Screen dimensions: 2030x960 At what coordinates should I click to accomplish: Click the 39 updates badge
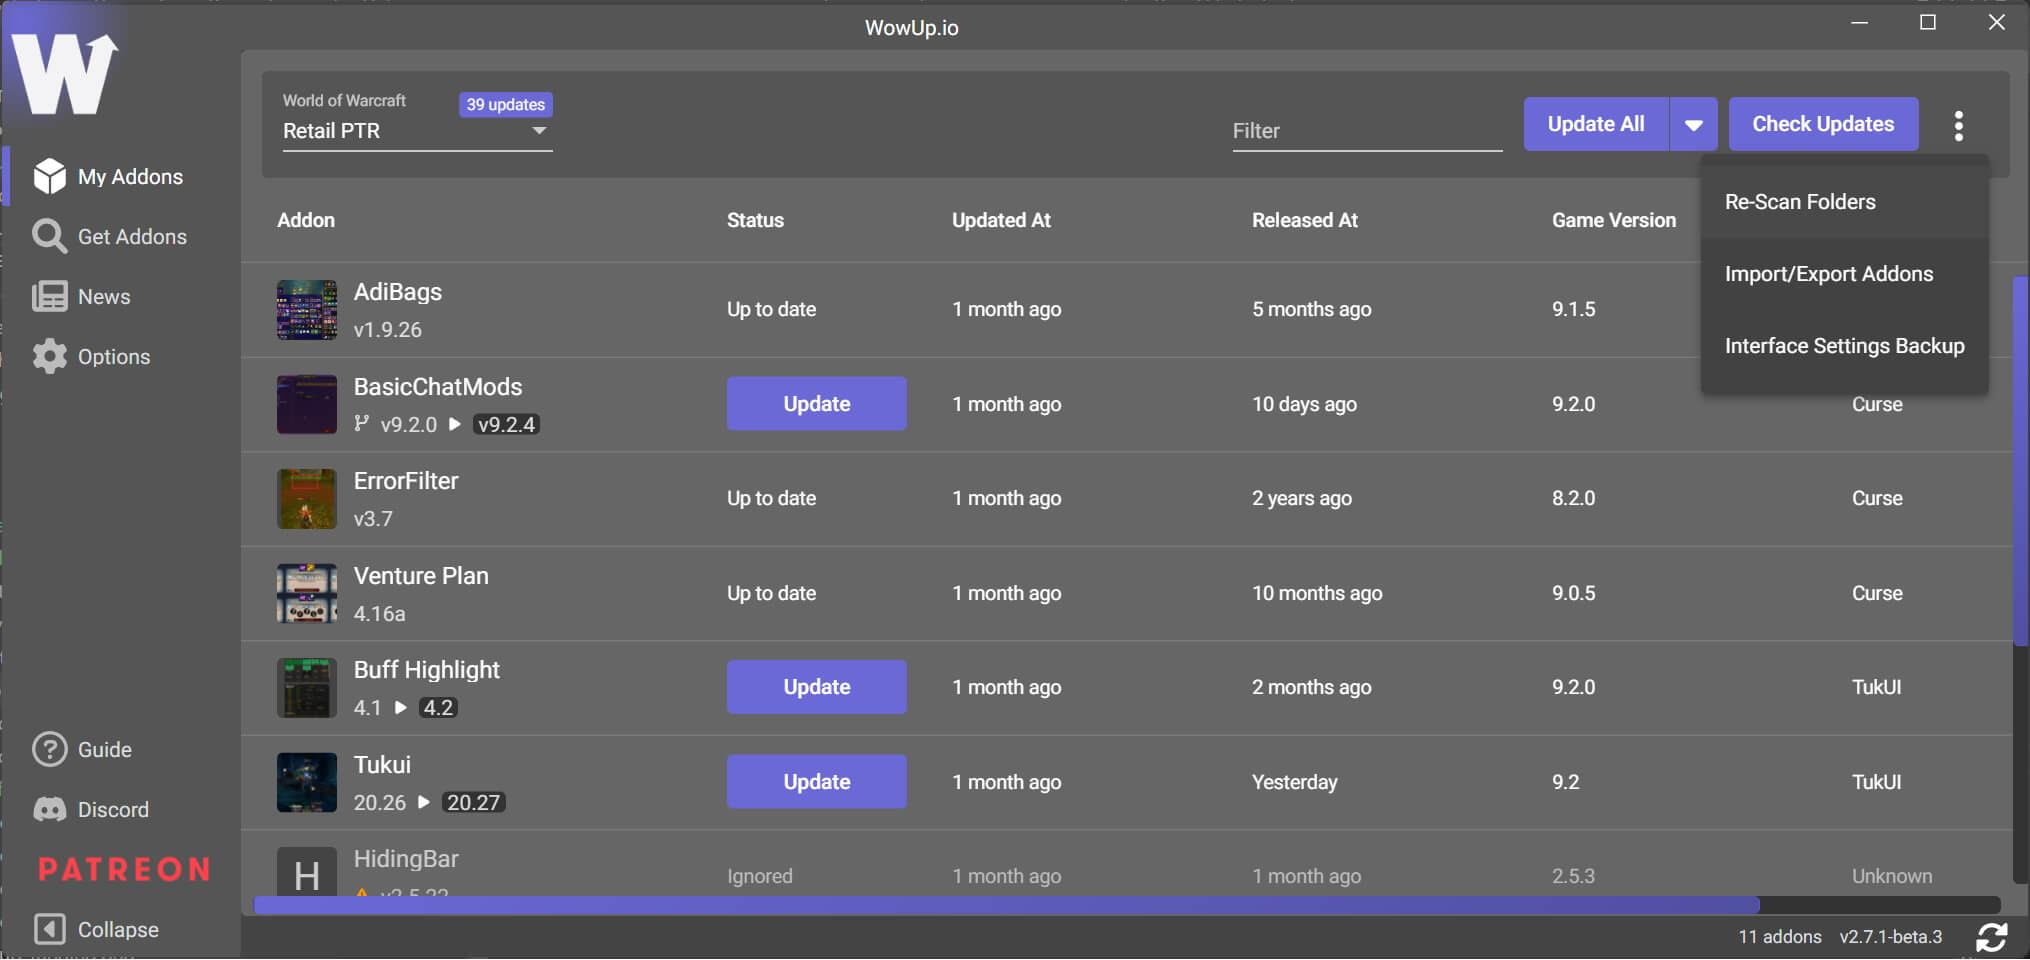[x=505, y=104]
